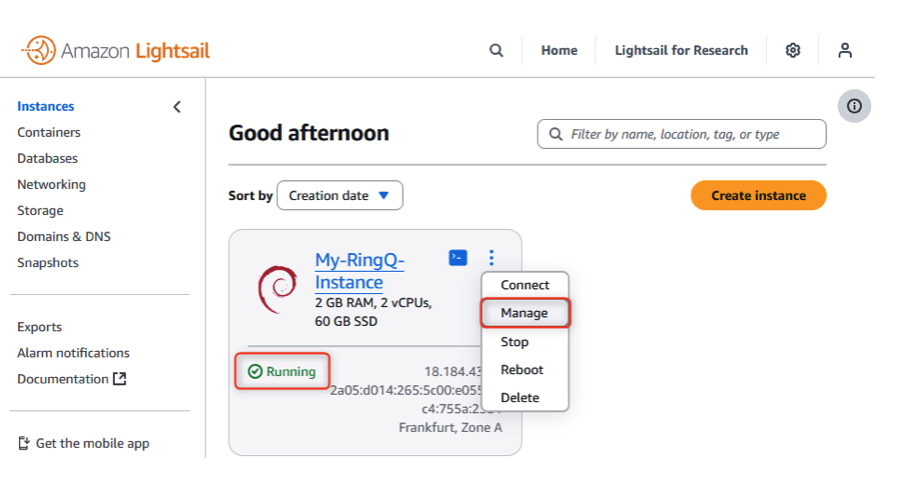Click the filter by name input field

(x=682, y=134)
